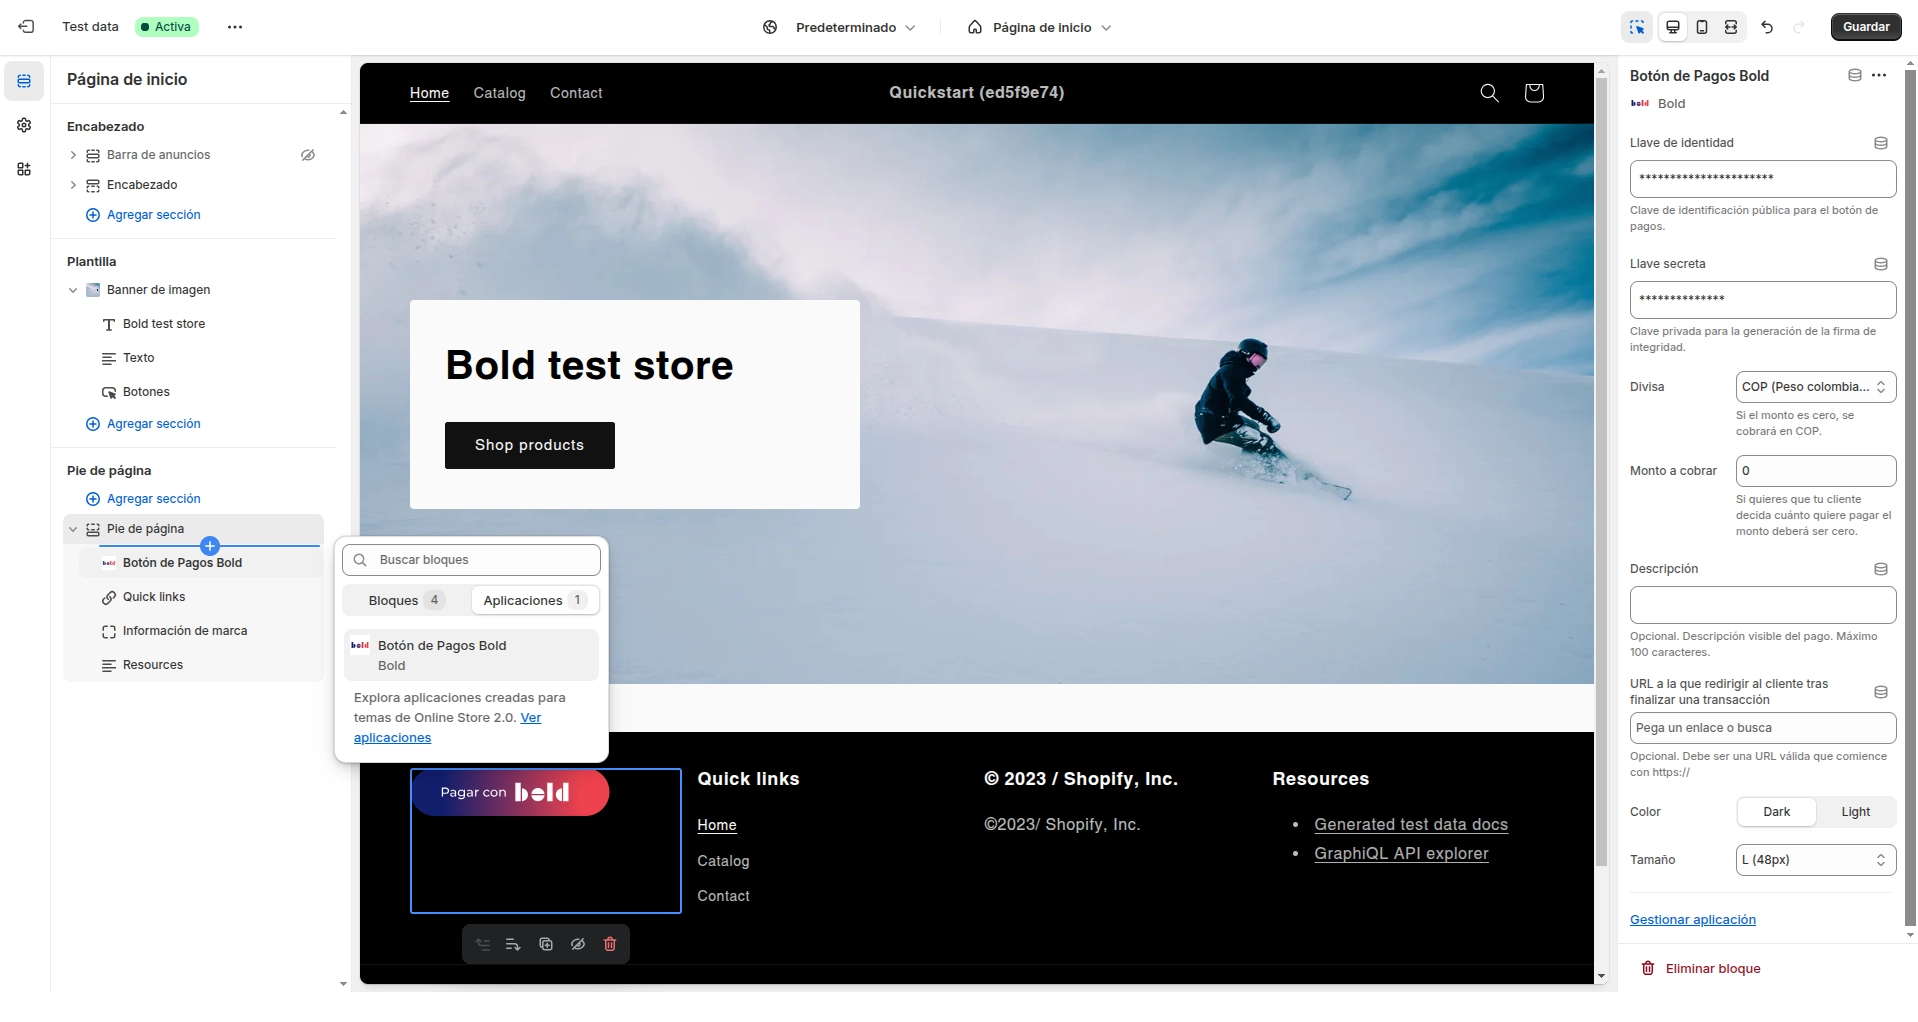Screen dimensions: 1918x1022
Task: Click red trash icon in block toolbar
Action: point(610,944)
